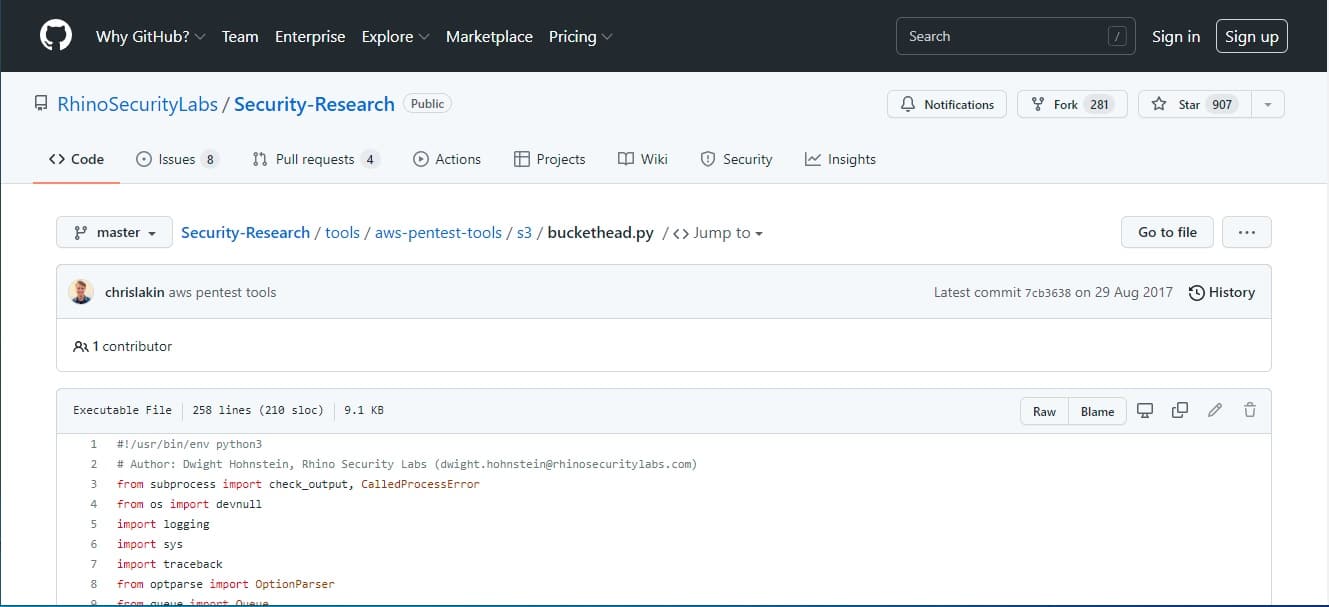Open chrislakin author link
This screenshot has height=607, width=1329.
pos(134,292)
